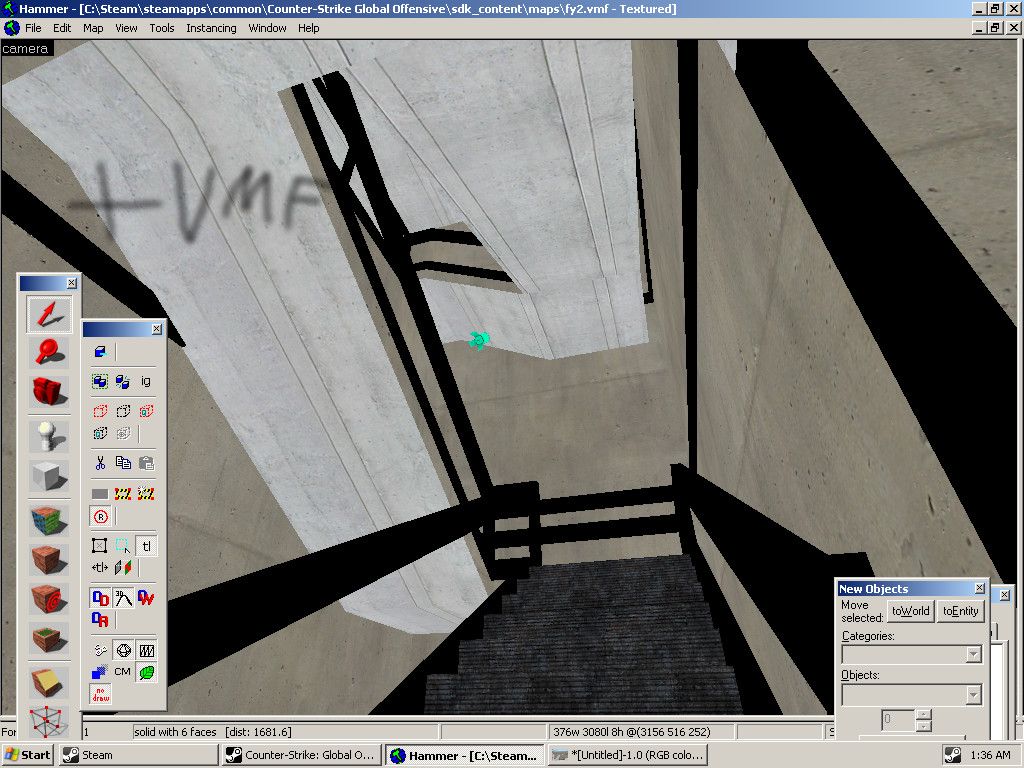This screenshot has height=768, width=1024.
Task: Toggle the 'ig' ignore groups button
Action: [146, 381]
